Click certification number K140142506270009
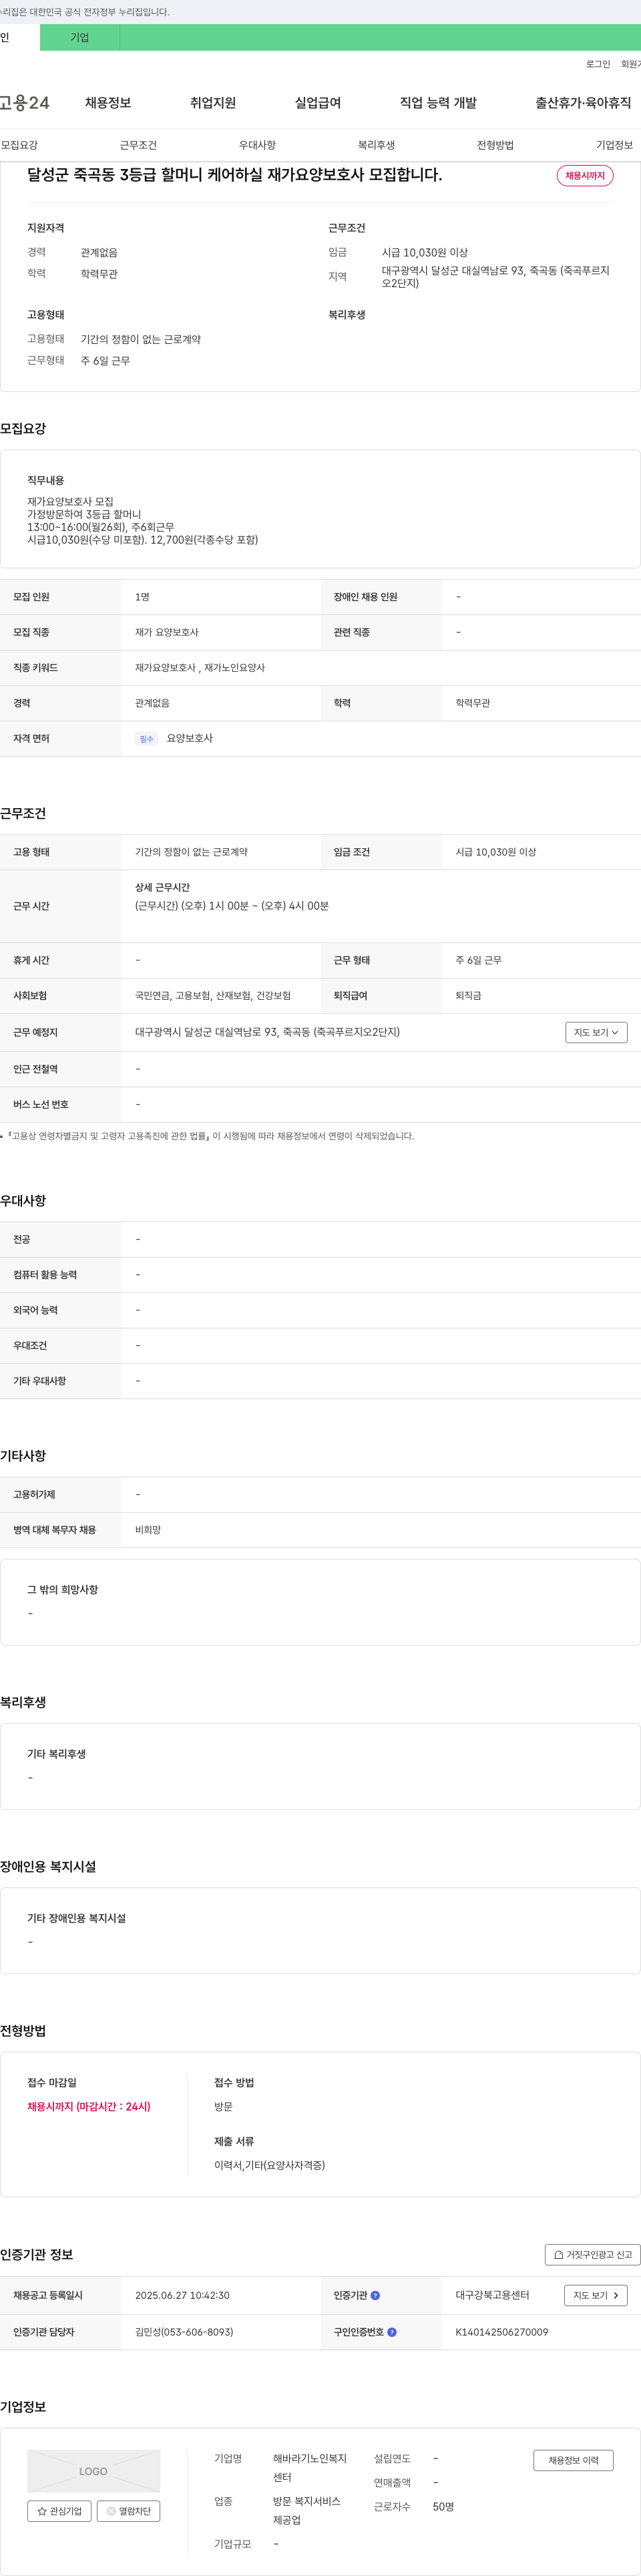 502,2332
